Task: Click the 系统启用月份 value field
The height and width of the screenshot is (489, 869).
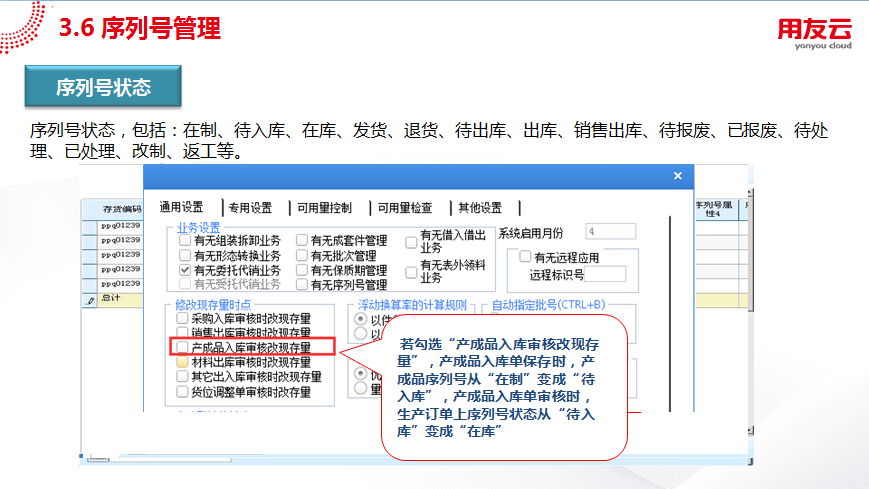Action: pos(610,232)
